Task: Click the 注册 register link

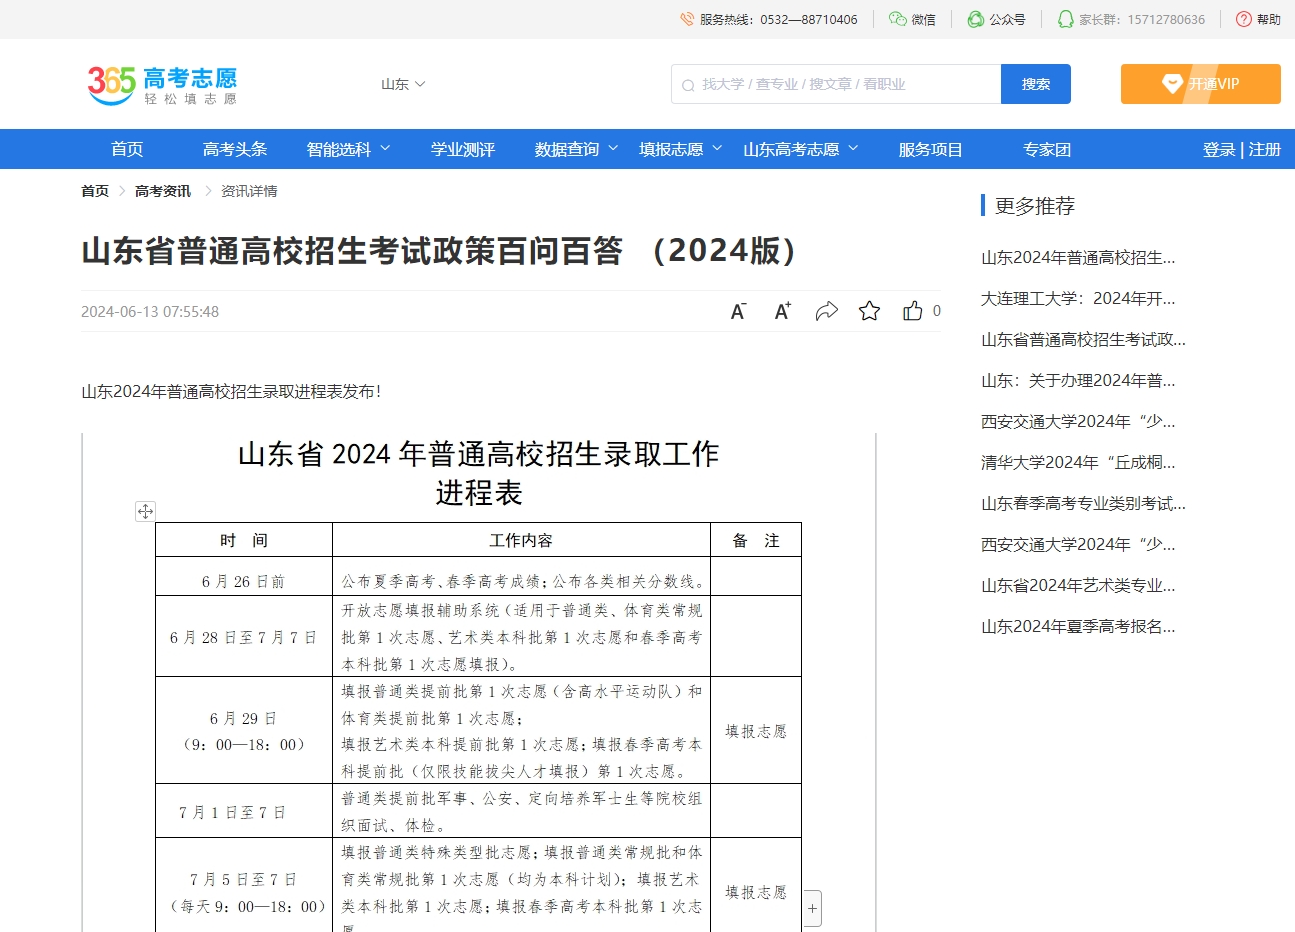Action: point(1264,149)
